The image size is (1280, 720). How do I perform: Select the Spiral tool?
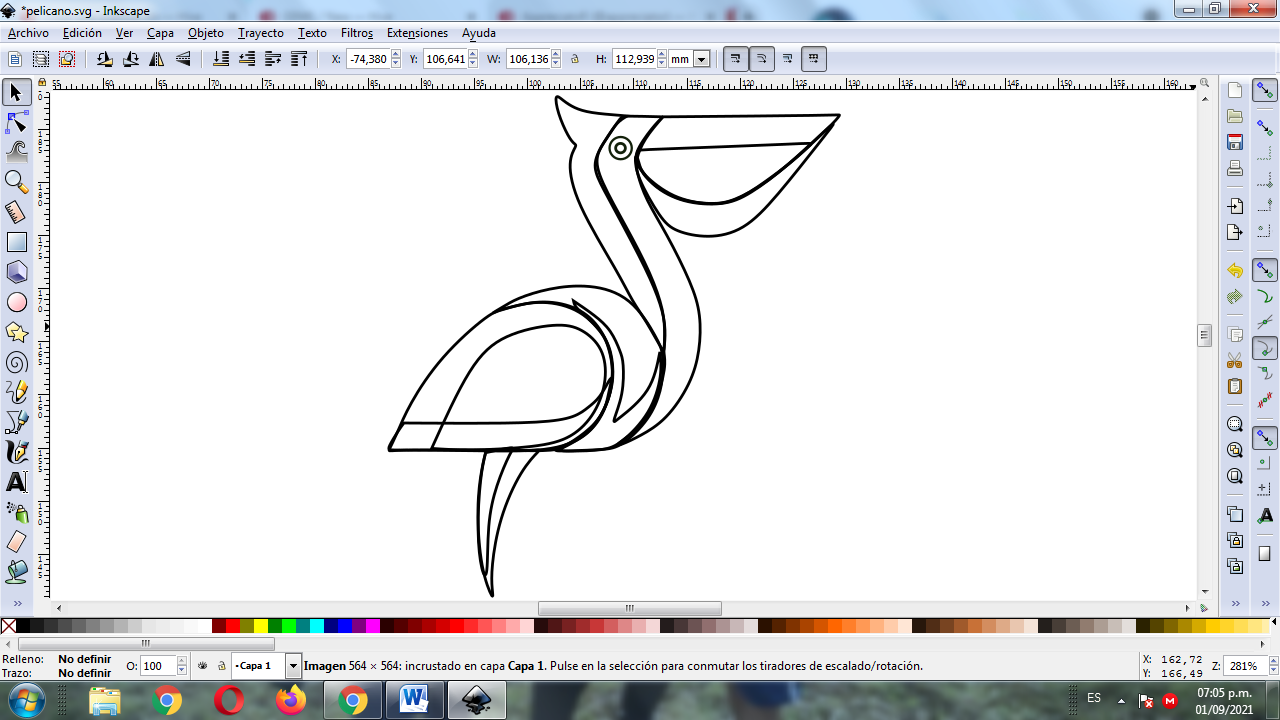(16, 362)
